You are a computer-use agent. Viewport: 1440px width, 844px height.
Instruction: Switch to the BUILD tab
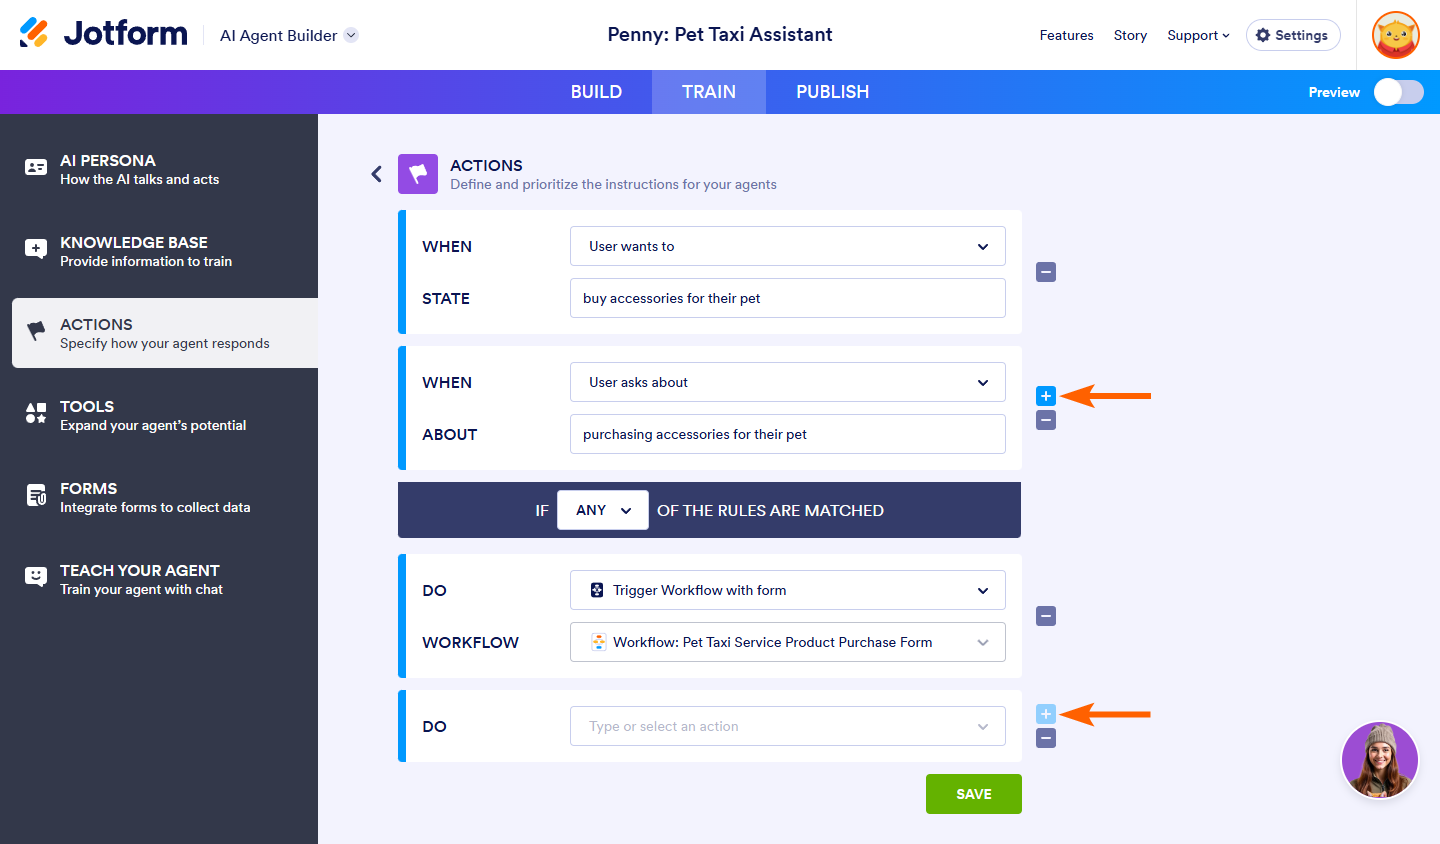(x=596, y=92)
